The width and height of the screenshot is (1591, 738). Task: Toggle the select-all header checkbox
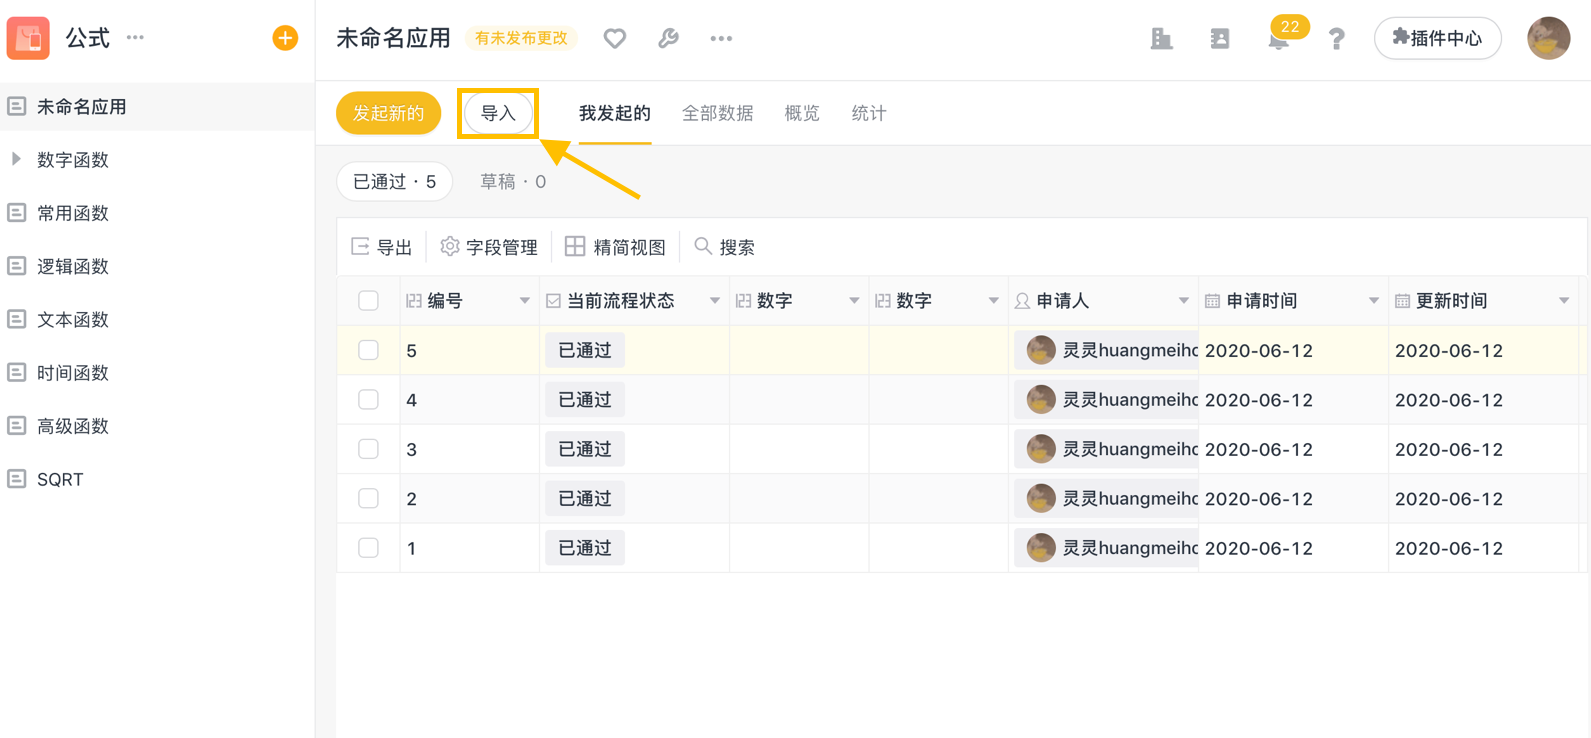click(x=368, y=301)
